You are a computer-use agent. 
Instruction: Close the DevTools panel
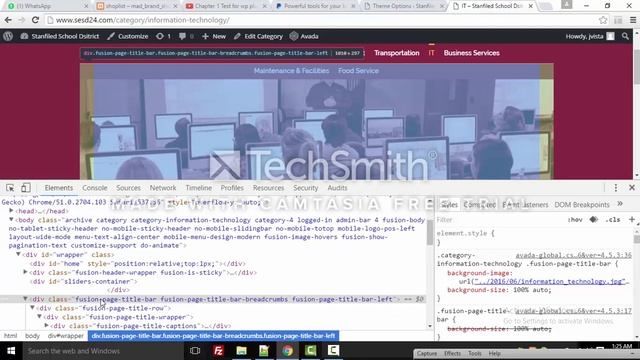[x=632, y=188]
